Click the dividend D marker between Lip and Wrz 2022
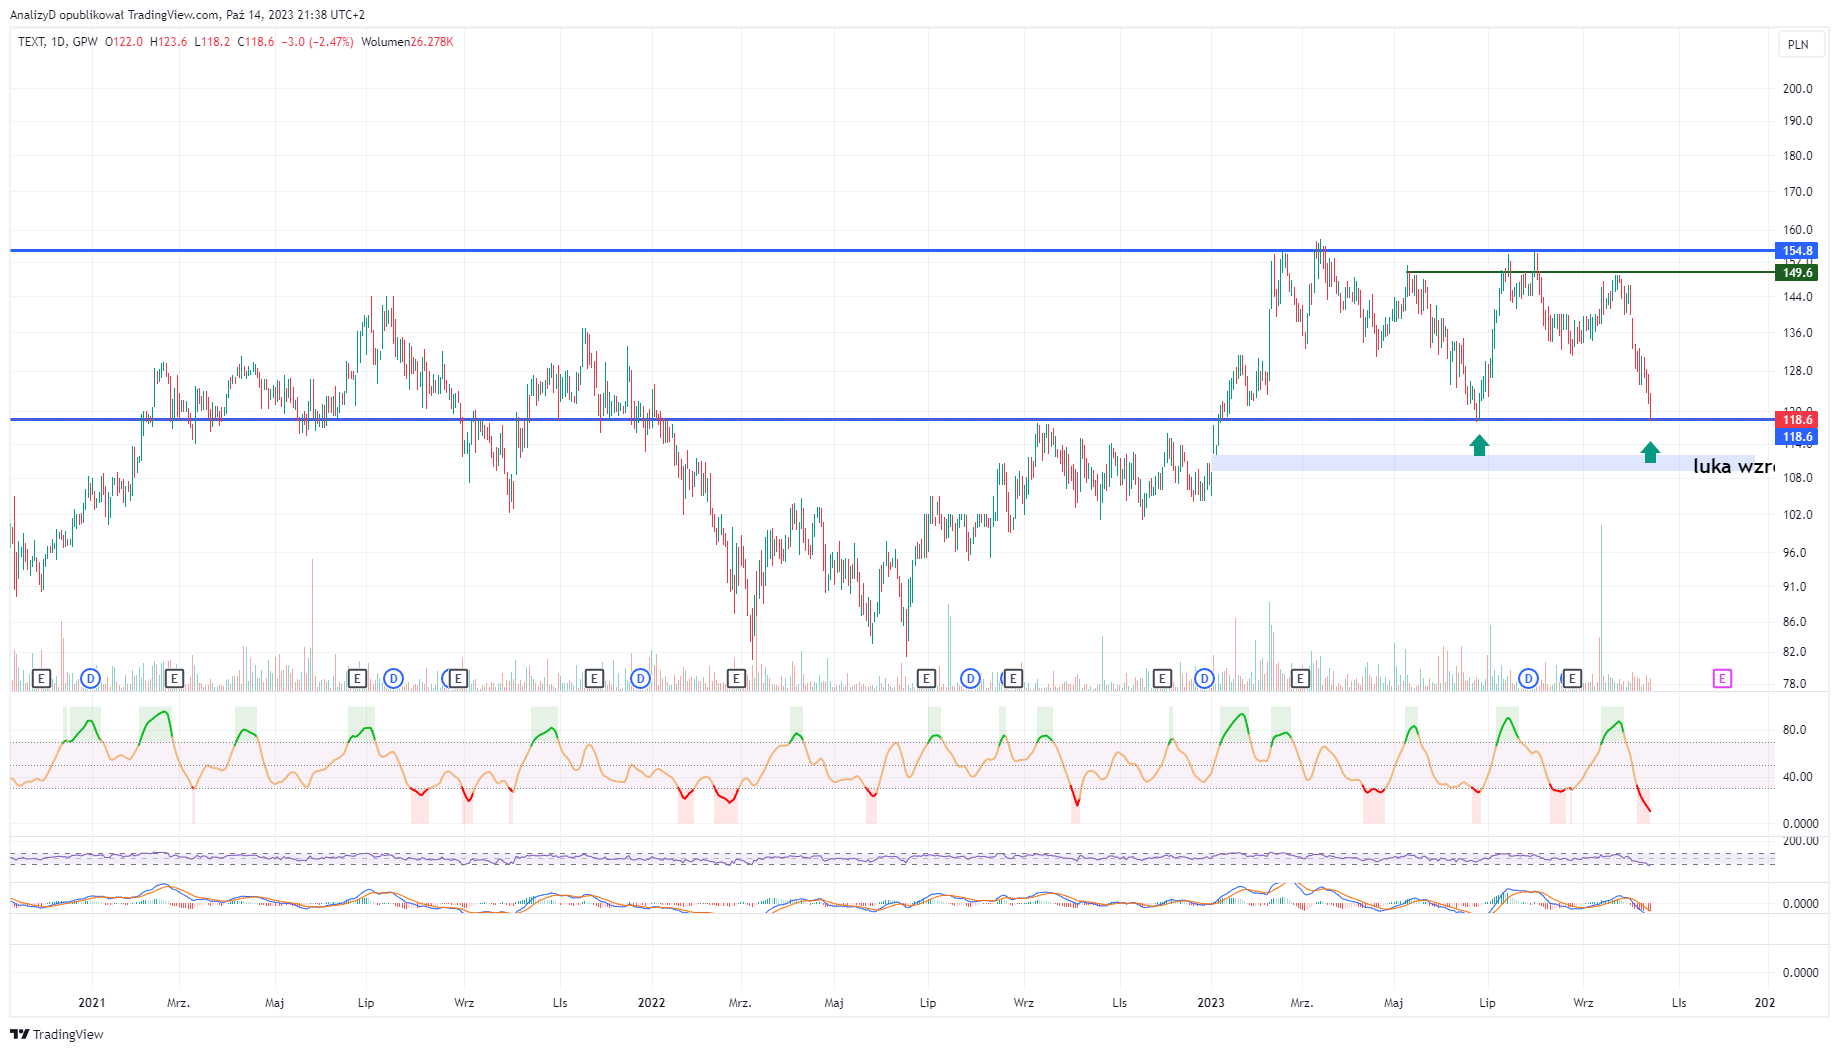The height and width of the screenshot is (1052, 1839). pos(970,679)
